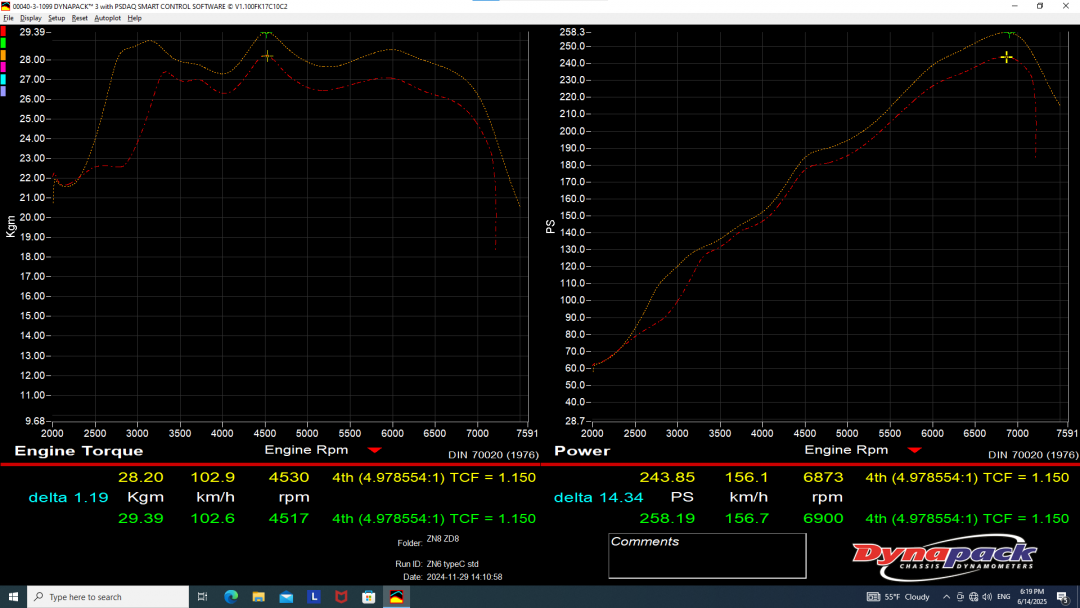
Task: Click the 6900 rpm peak value
Action: pos(823,518)
